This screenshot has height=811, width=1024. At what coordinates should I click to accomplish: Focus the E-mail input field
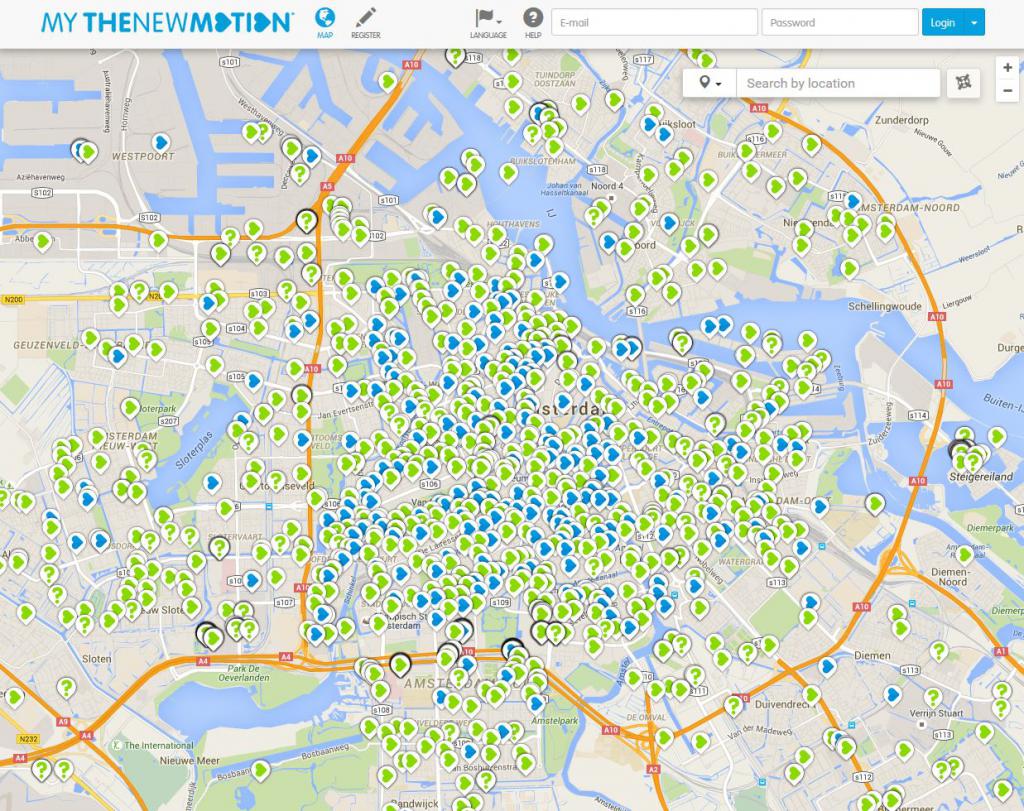click(x=654, y=22)
